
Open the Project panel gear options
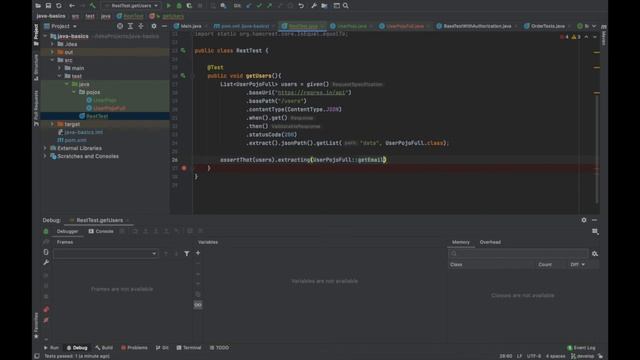coord(154,26)
